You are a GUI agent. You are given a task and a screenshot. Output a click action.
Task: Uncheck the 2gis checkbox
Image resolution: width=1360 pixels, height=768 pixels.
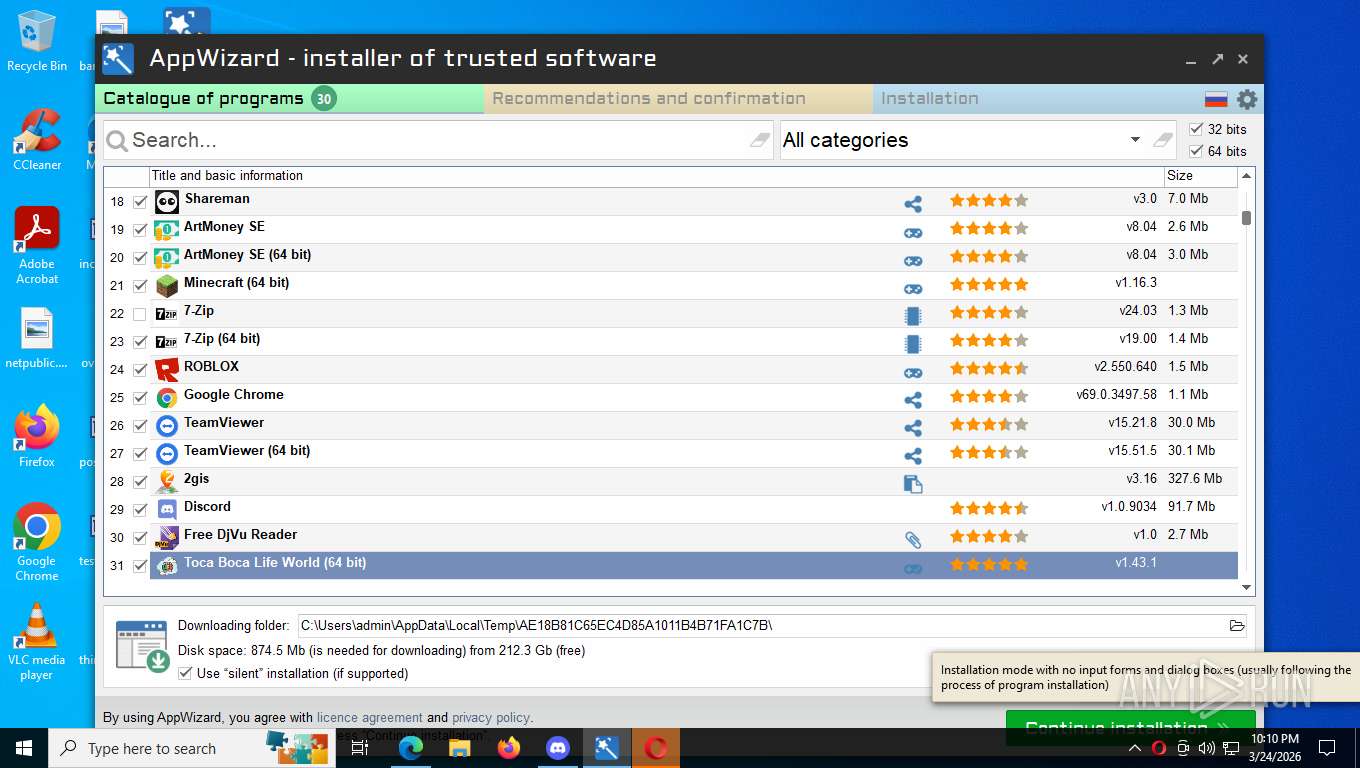[139, 482]
